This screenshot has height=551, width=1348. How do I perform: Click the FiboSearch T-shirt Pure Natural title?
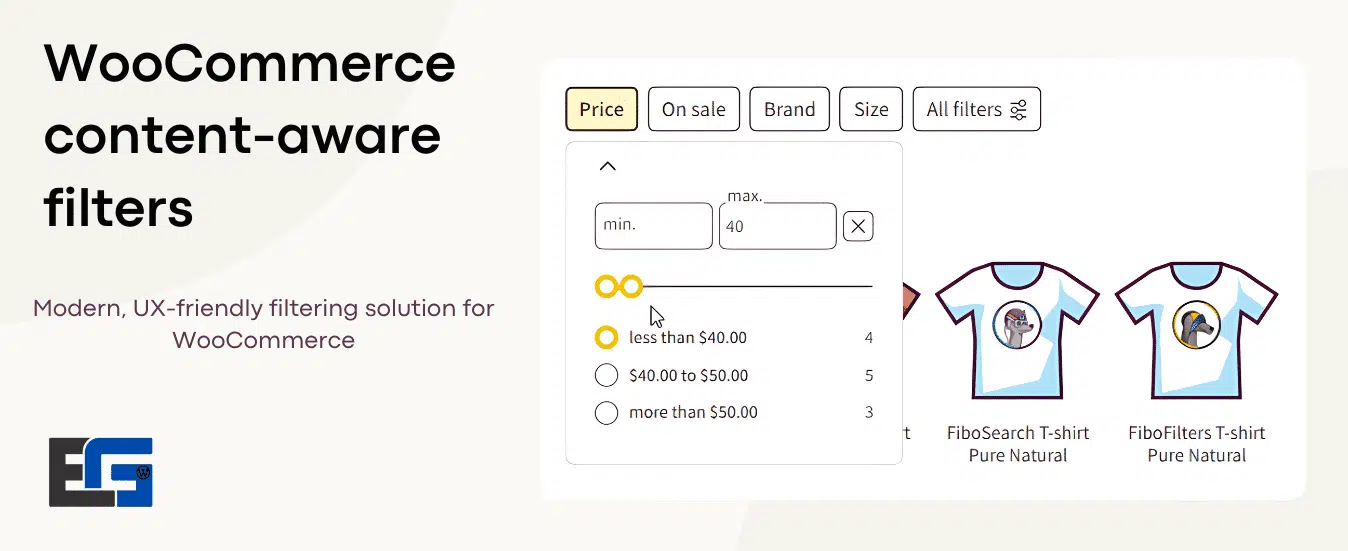click(1017, 444)
